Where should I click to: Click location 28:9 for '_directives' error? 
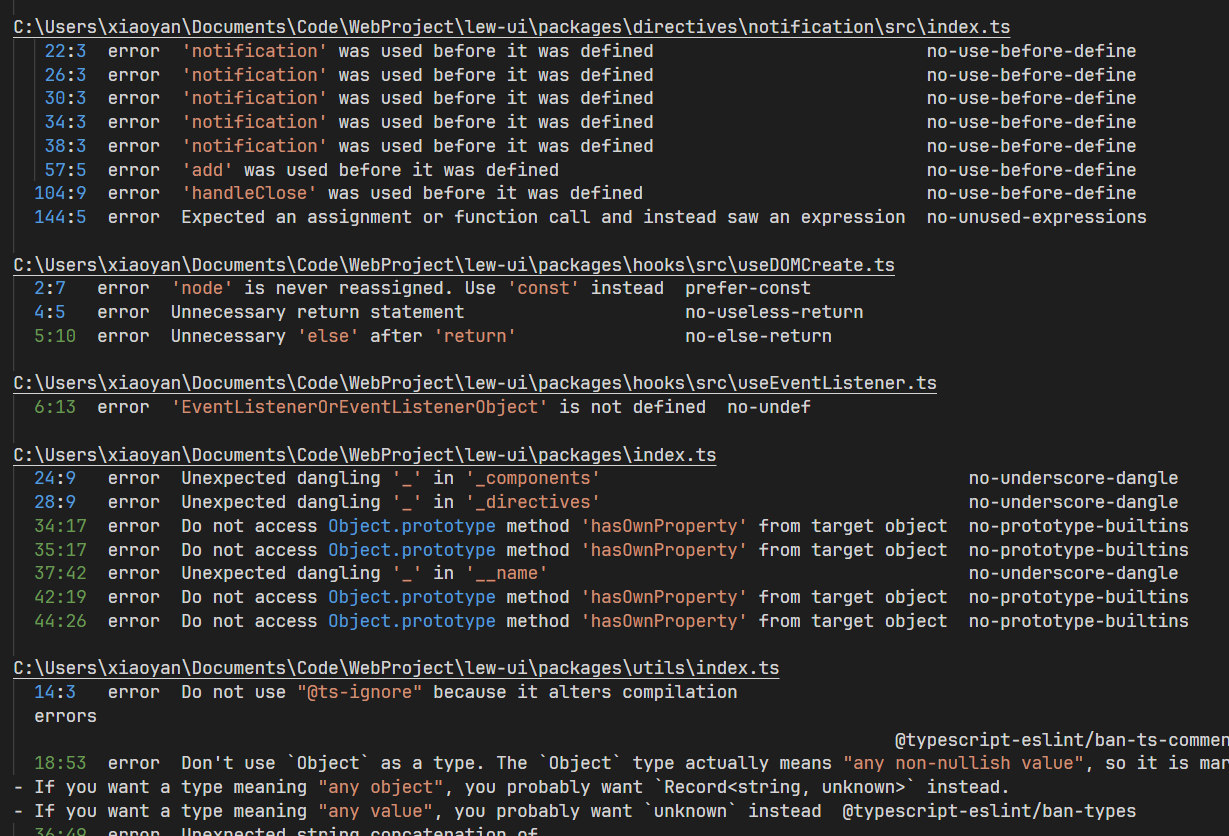(55, 502)
